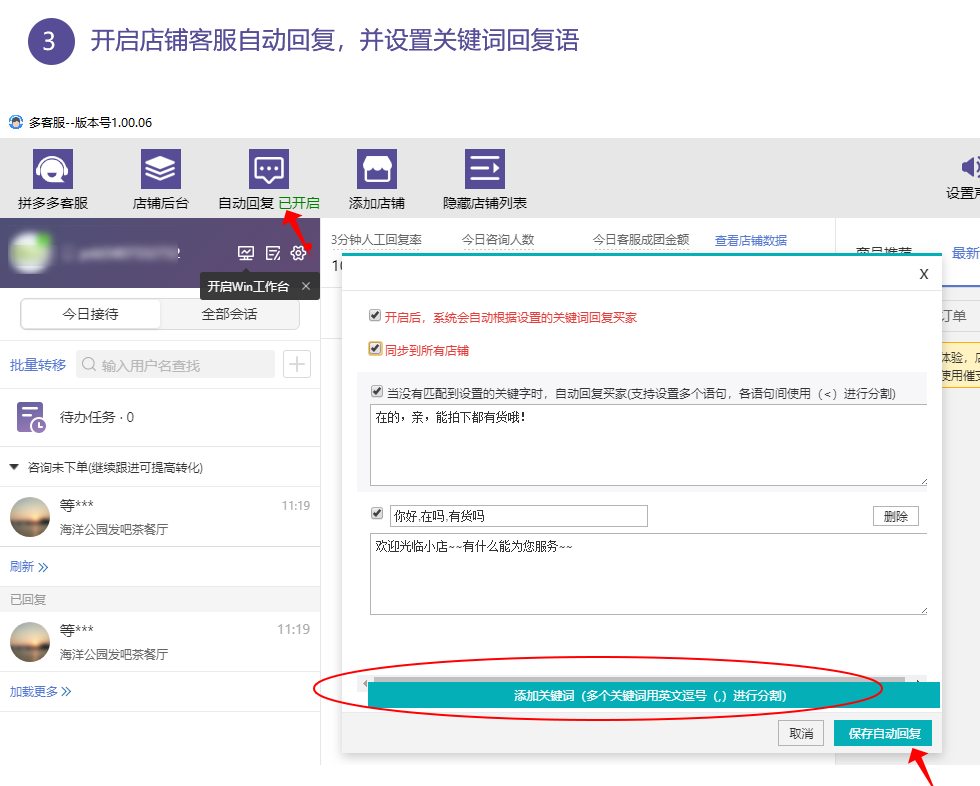This screenshot has width=980, height=786.
Task: Toggle the 你好,在吗,有货吗 keyword rule checkbox
Action: [x=377, y=513]
